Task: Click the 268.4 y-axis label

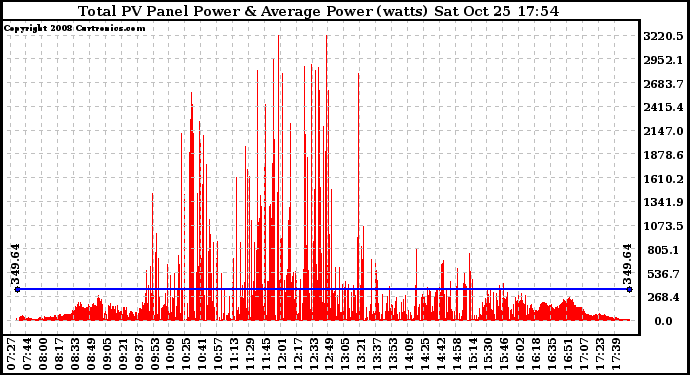Action: pyautogui.click(x=663, y=297)
